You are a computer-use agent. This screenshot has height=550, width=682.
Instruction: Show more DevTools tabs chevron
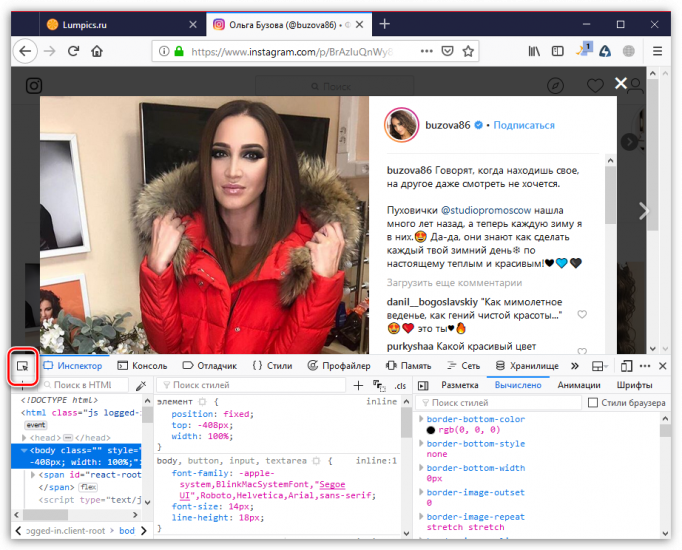pos(574,367)
